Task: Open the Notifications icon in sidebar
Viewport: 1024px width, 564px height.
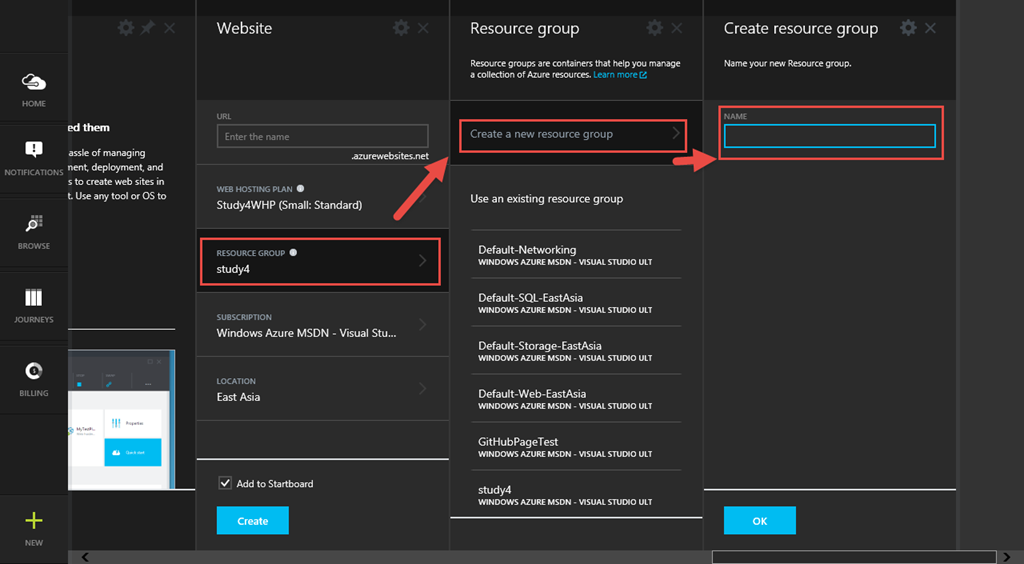Action: click(x=34, y=151)
